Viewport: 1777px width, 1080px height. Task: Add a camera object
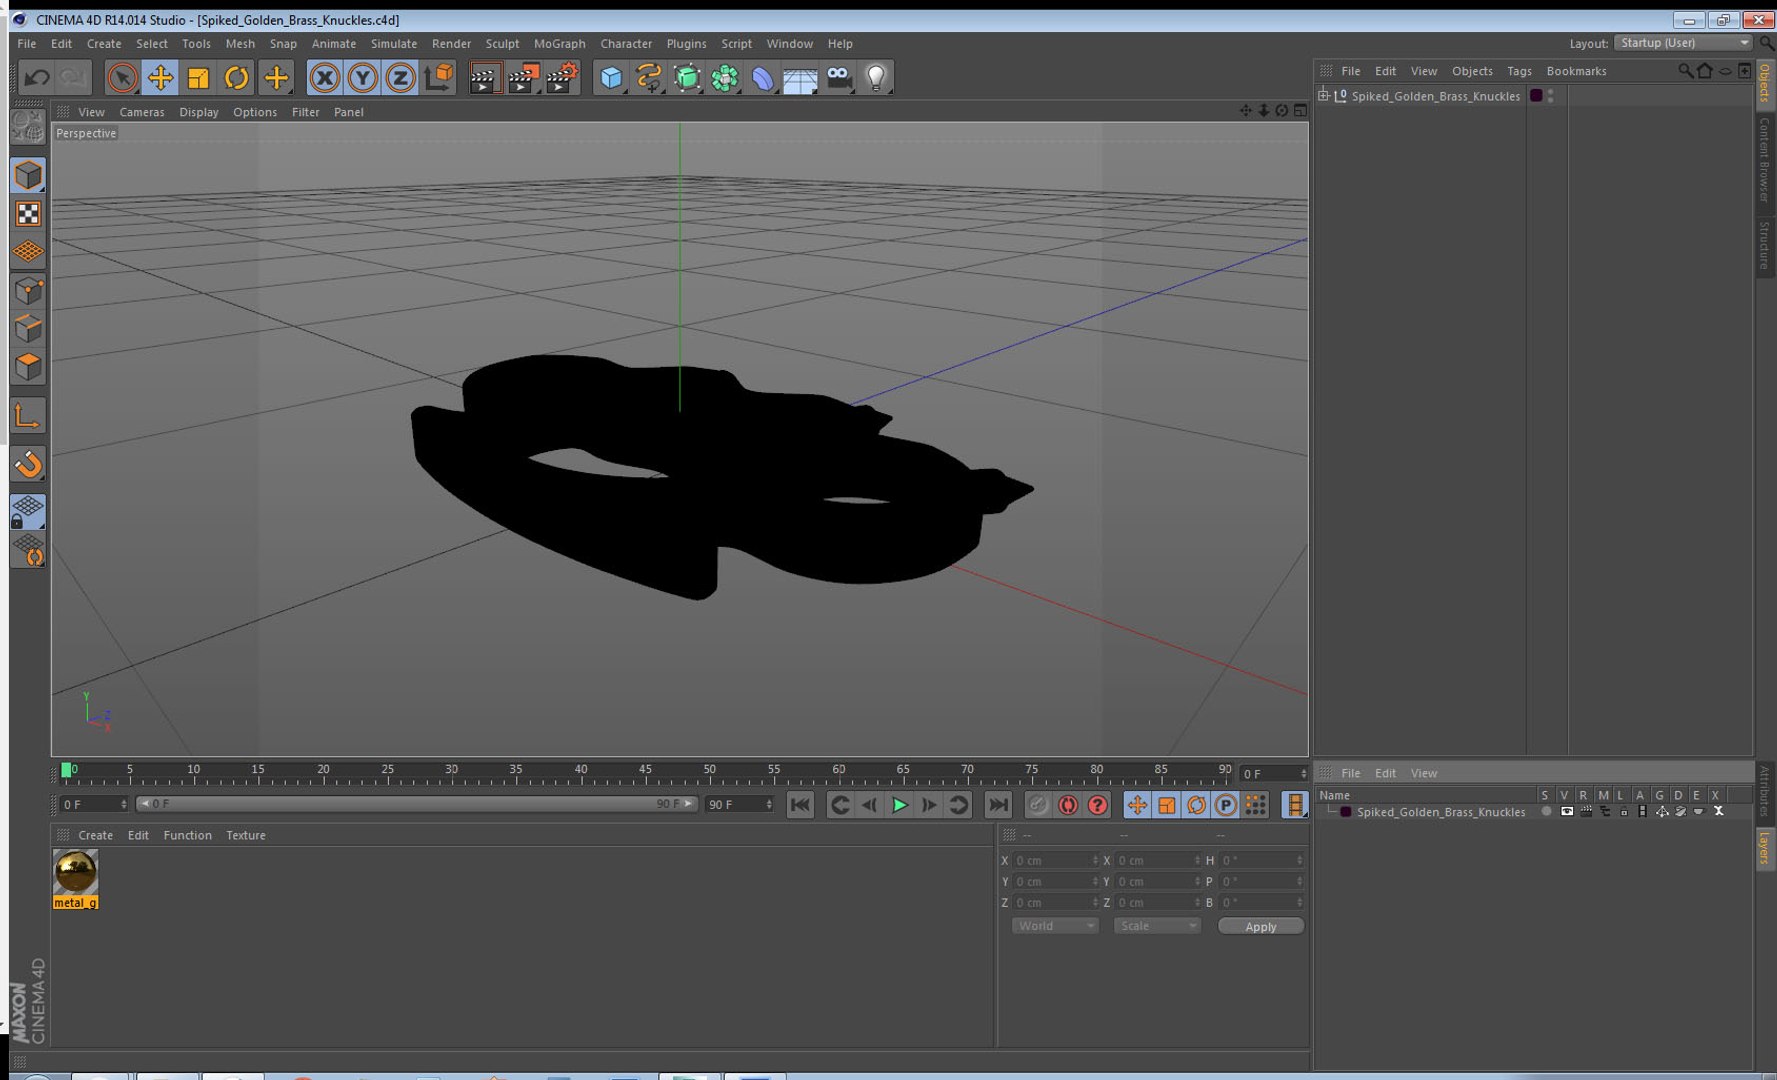(839, 77)
